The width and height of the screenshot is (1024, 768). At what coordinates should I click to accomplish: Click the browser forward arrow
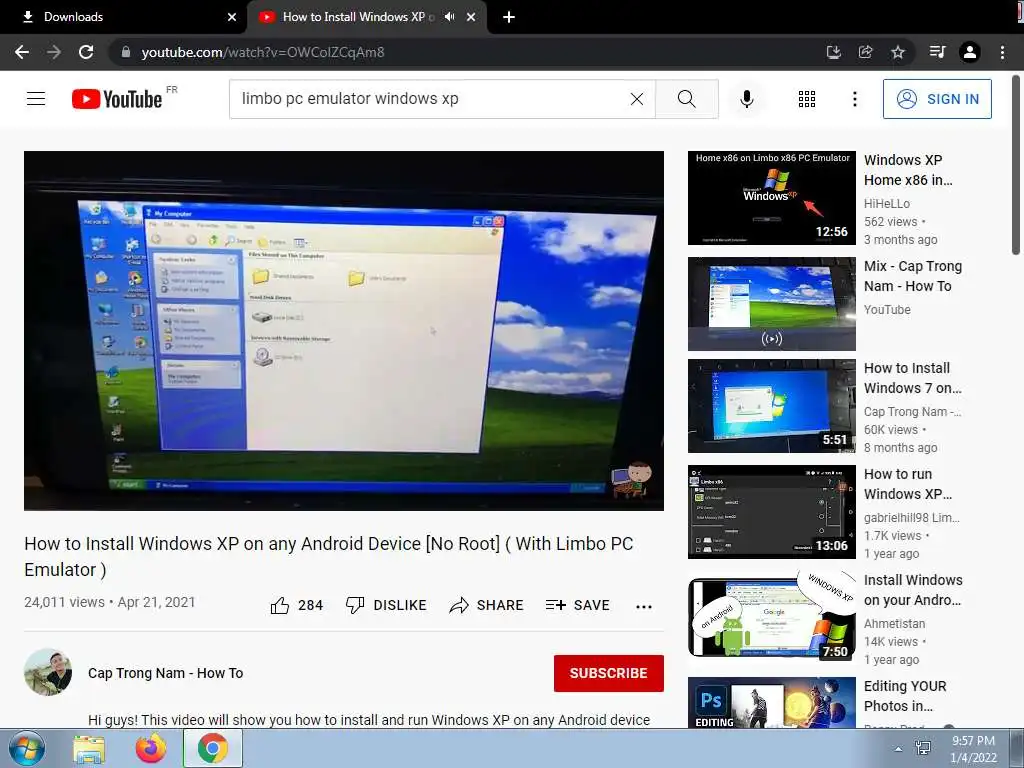54,52
